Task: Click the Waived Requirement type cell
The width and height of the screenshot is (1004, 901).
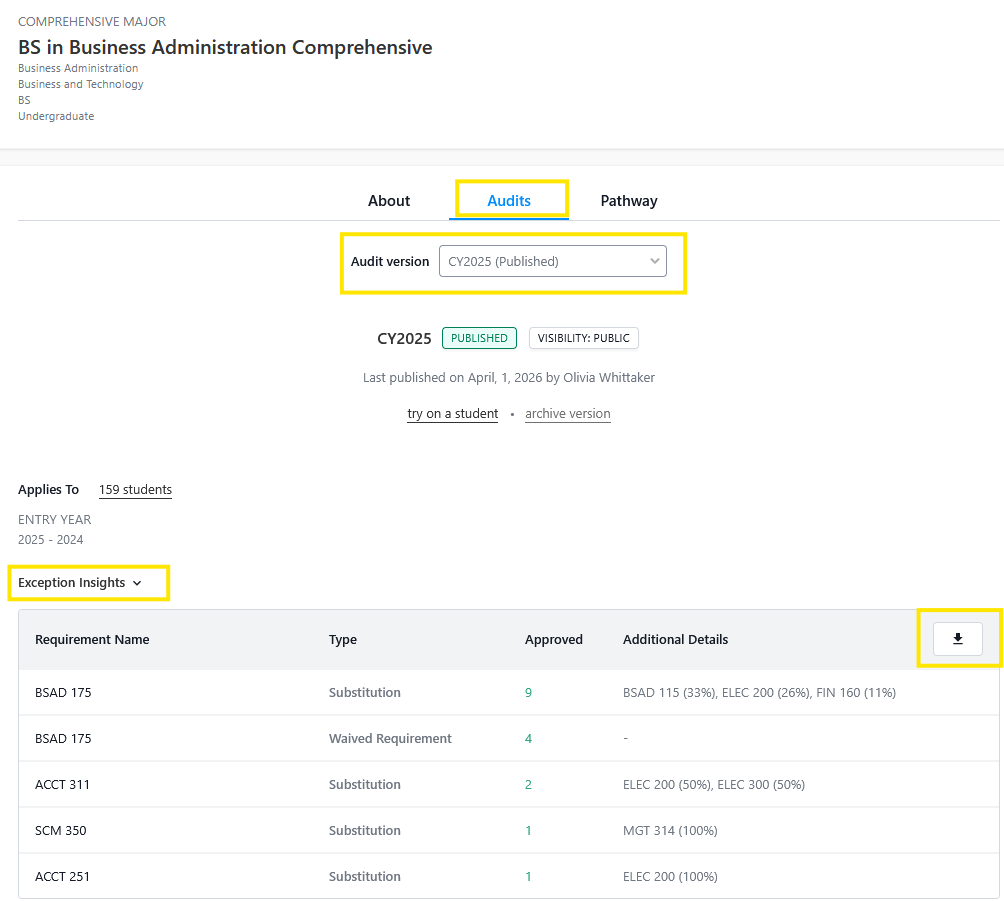Action: [390, 738]
